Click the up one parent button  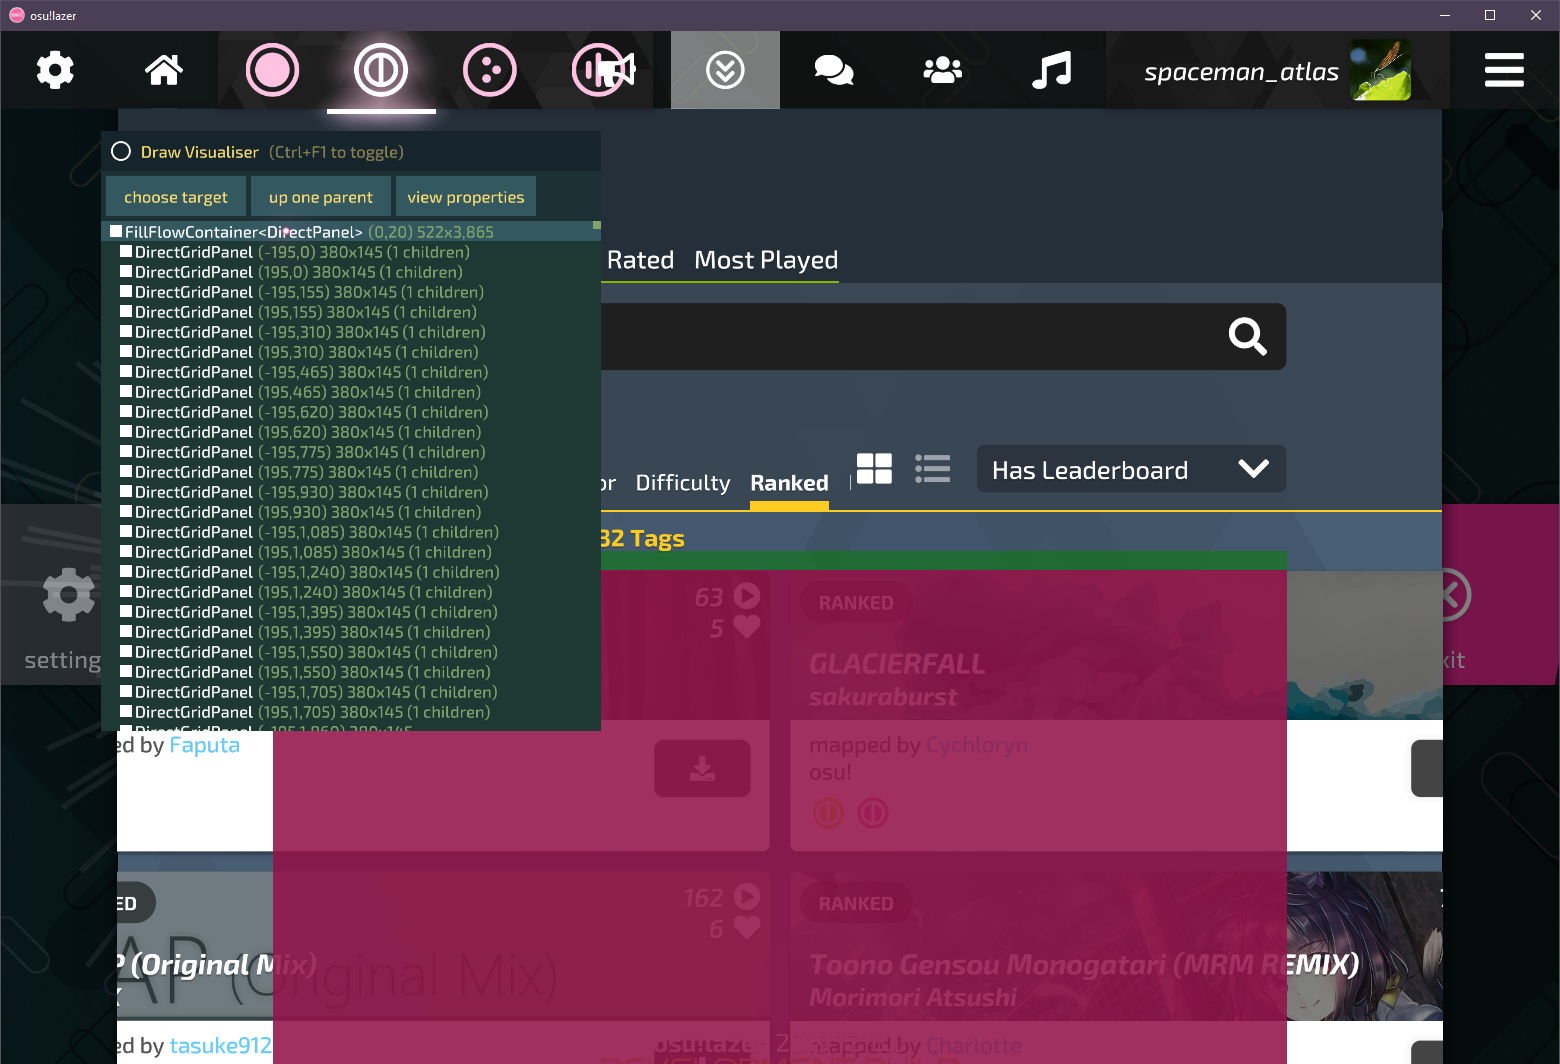point(320,196)
